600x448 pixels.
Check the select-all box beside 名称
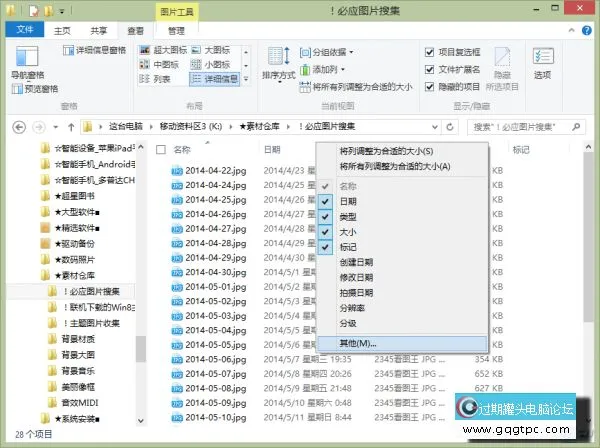(x=161, y=150)
